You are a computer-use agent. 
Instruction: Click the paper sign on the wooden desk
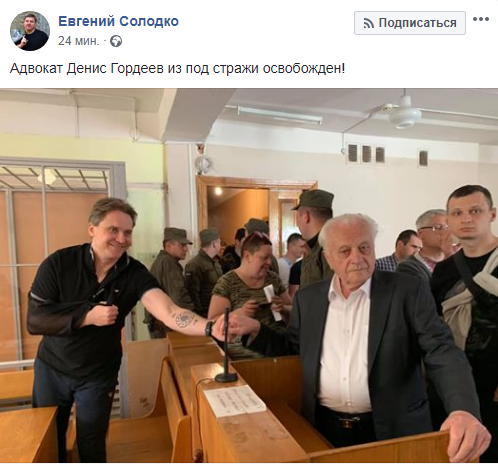tap(235, 401)
